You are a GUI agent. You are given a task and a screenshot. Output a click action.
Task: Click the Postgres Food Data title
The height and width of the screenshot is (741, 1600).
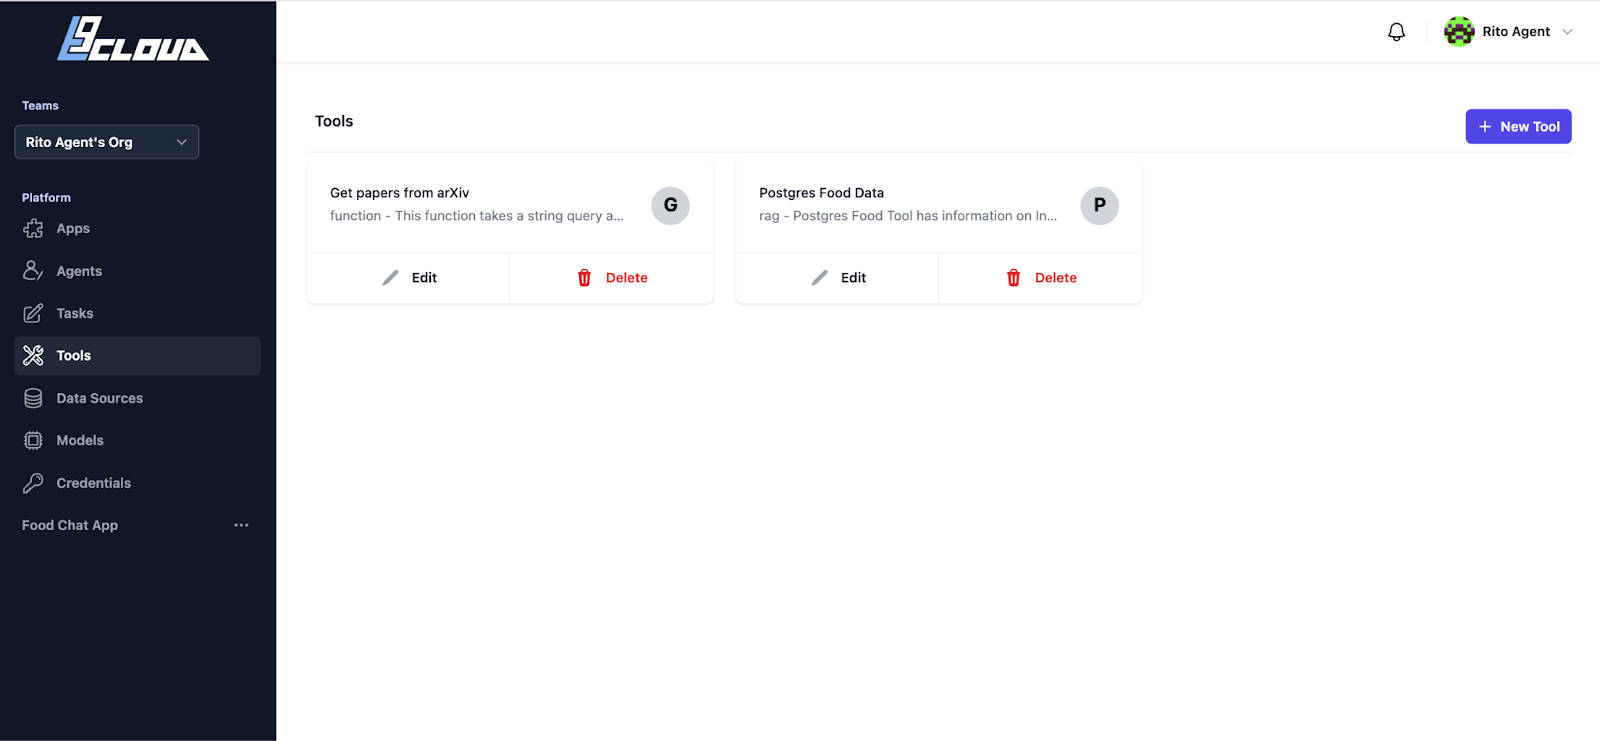coord(821,193)
